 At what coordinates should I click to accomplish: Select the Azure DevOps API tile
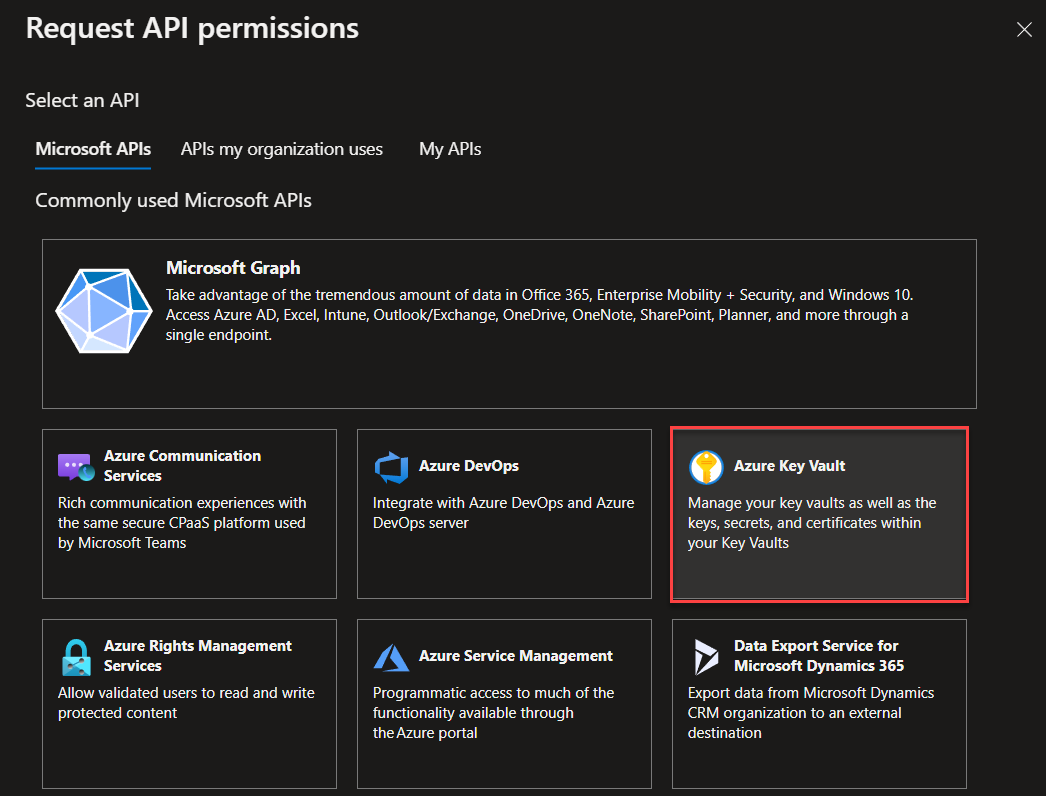(504, 513)
